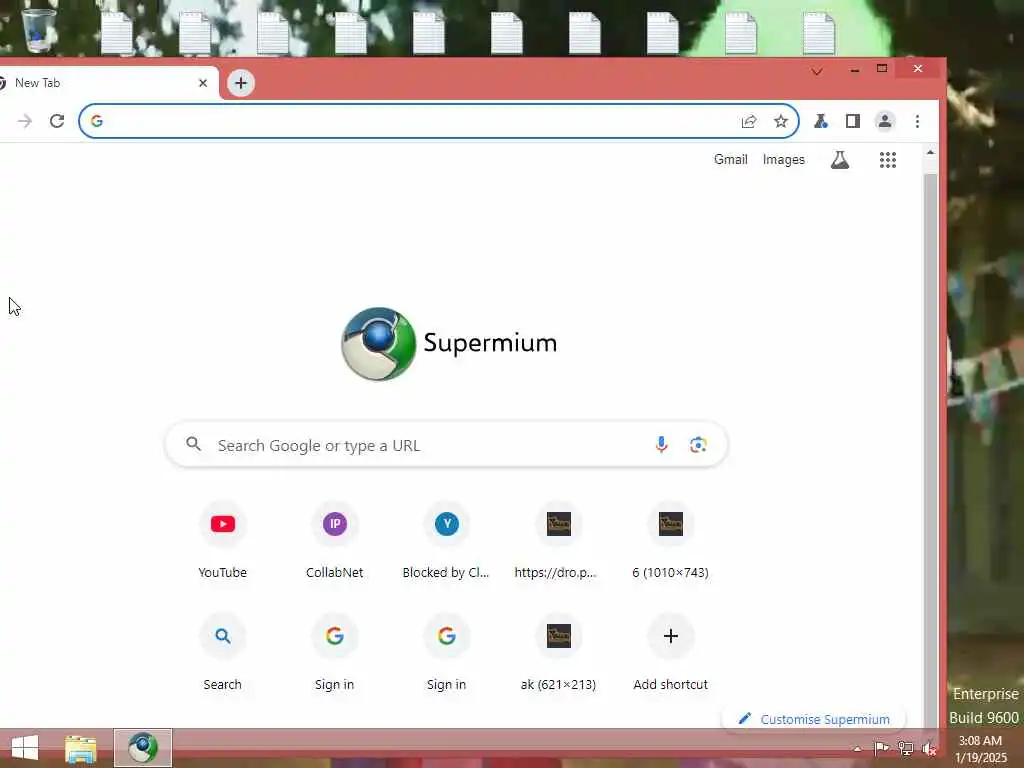This screenshot has height=768, width=1024.
Task: Show hidden tray icons arrow
Action: 857,748
